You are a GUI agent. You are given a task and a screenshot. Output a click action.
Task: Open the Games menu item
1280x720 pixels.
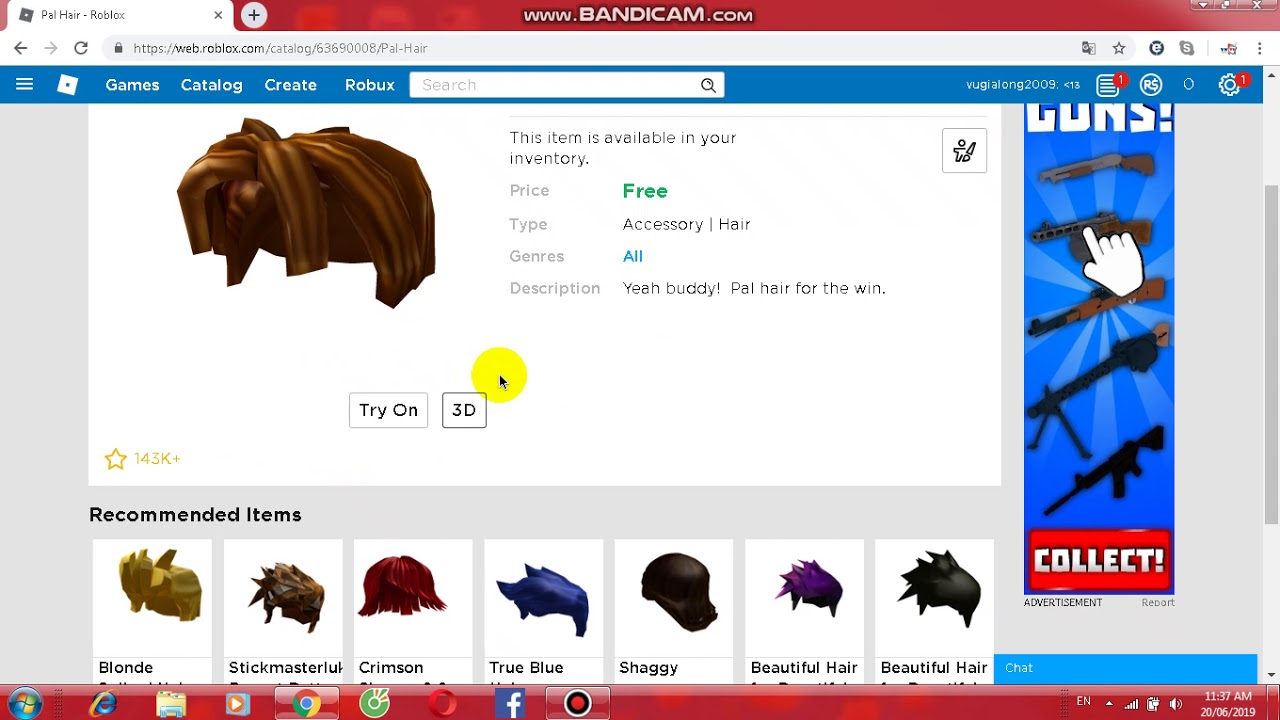click(x=132, y=85)
